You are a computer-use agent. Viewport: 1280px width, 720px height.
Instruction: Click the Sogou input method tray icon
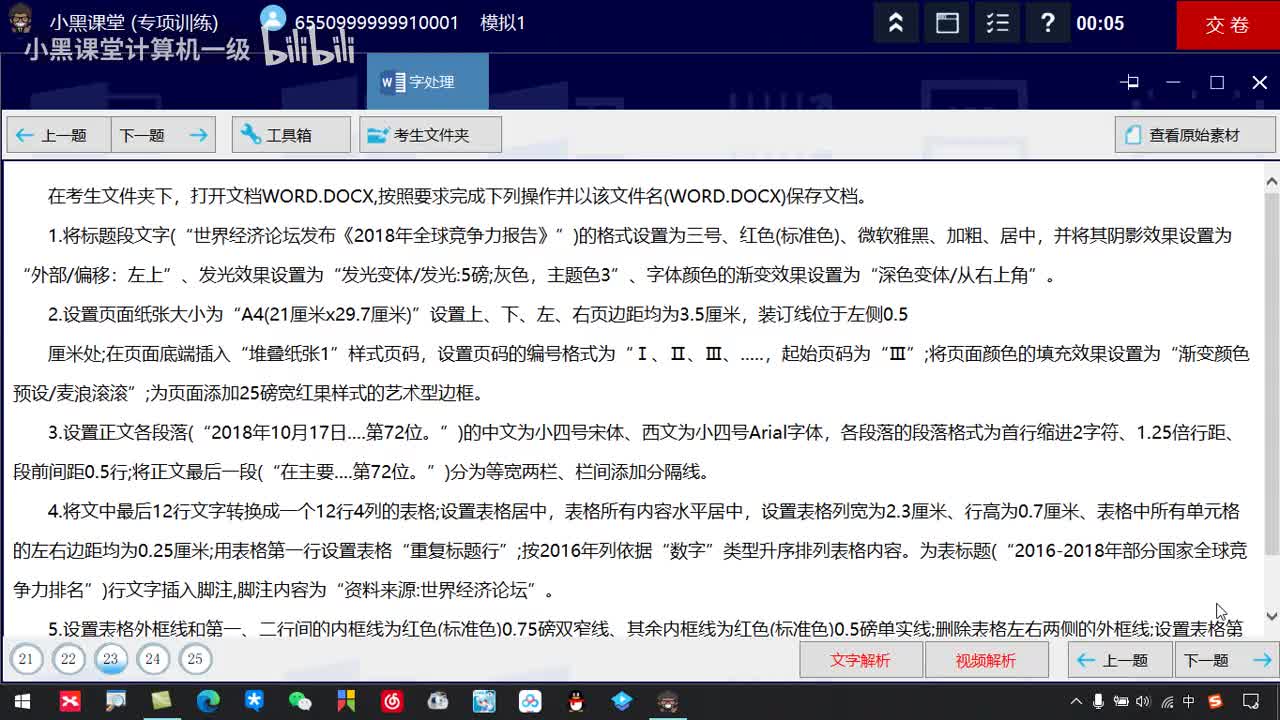pyautogui.click(x=1214, y=701)
